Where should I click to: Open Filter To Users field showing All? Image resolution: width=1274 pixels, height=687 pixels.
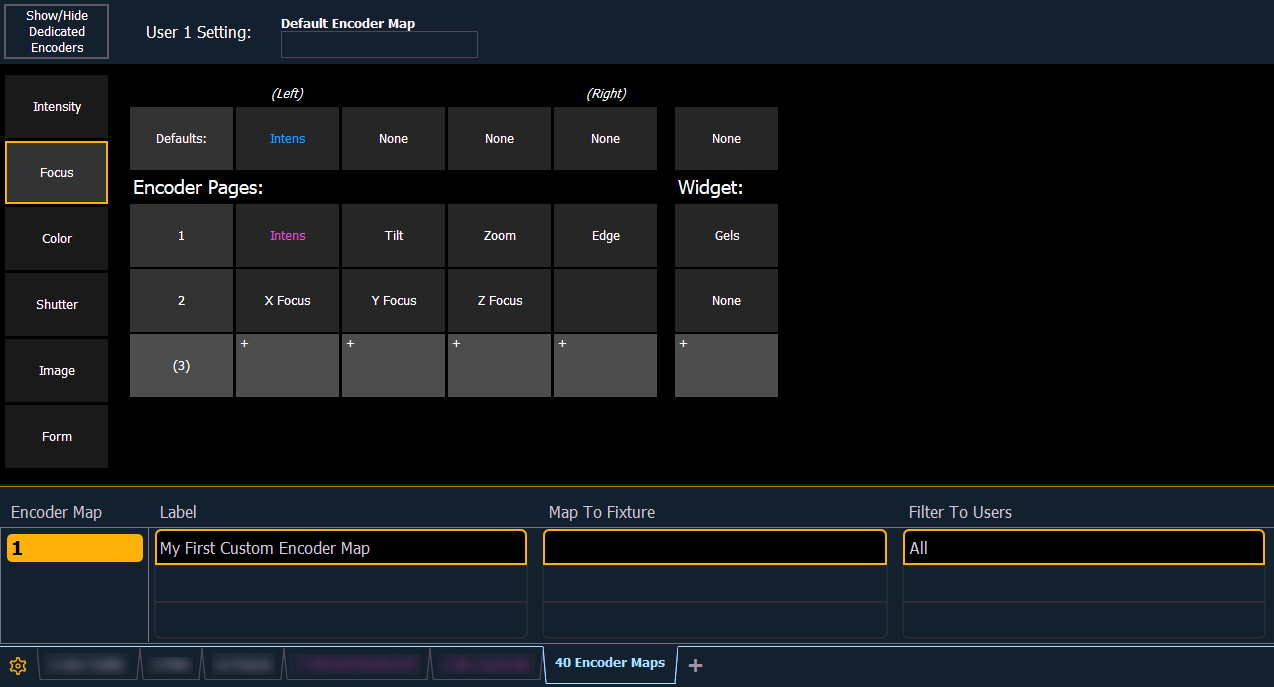pos(1083,548)
